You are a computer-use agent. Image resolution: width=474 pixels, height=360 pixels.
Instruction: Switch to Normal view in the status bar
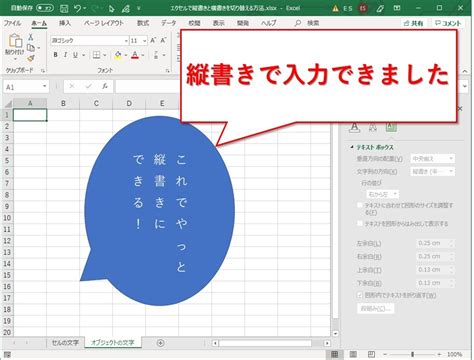click(335, 354)
